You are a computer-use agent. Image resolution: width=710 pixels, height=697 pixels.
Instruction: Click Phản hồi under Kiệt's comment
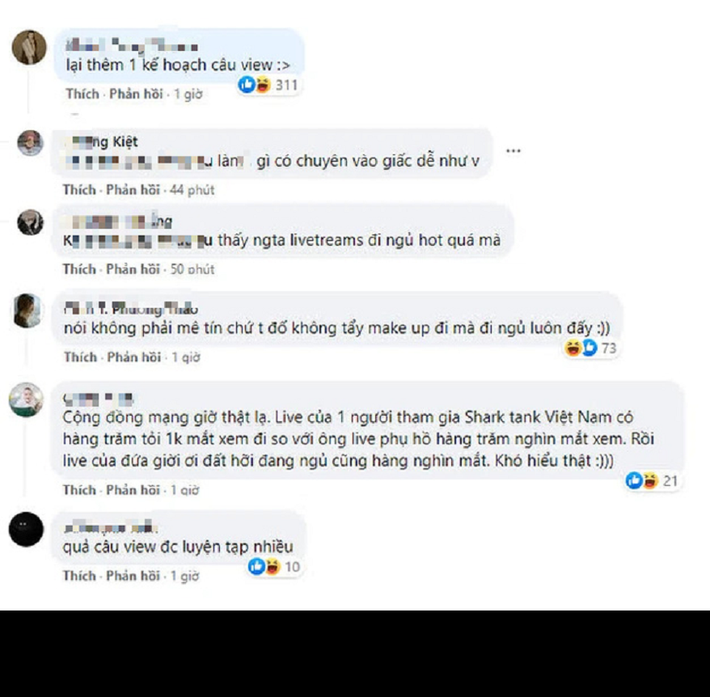(x=133, y=190)
